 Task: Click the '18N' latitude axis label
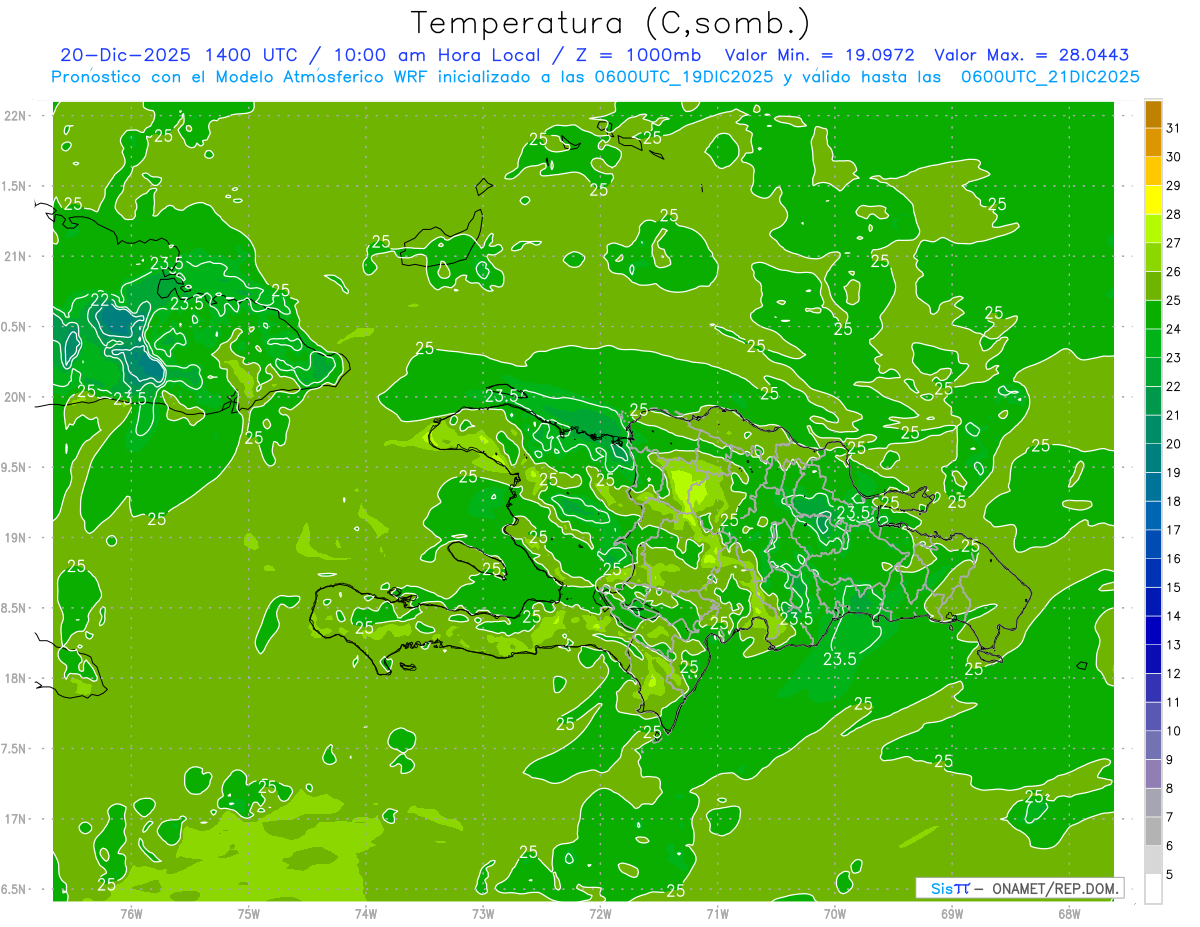coord(15,679)
